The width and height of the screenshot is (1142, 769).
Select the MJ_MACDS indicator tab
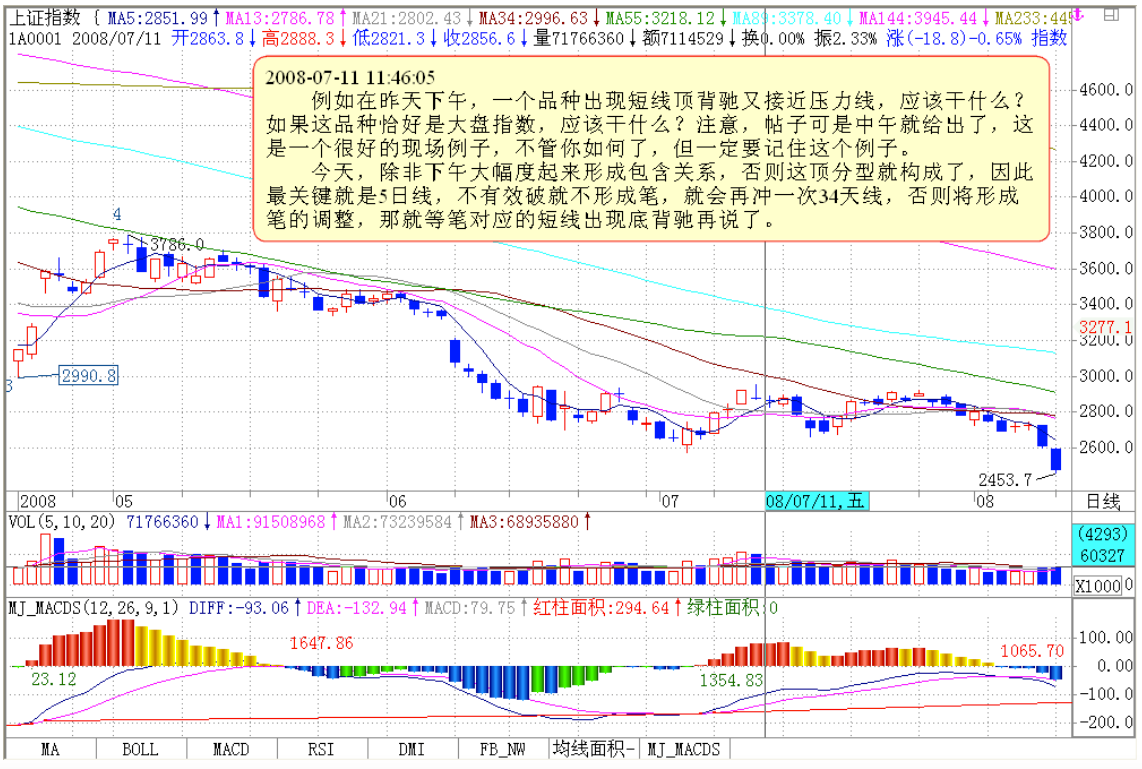(684, 749)
